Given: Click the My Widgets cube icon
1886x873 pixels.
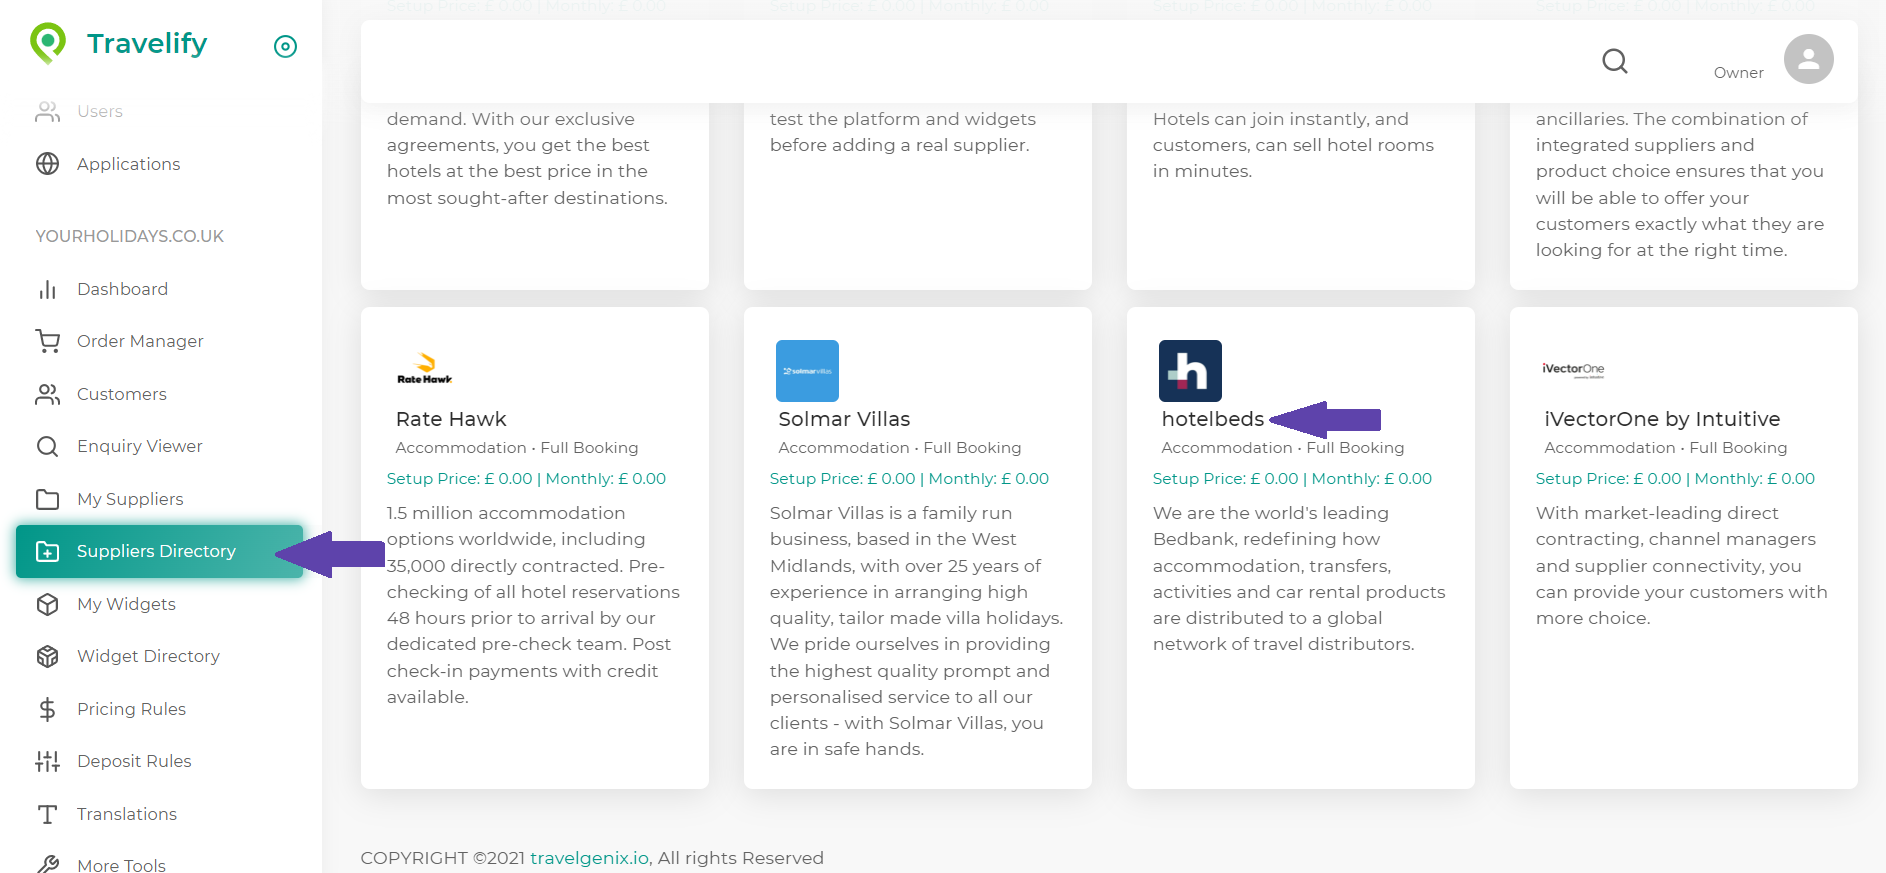Looking at the screenshot, I should [x=47, y=604].
